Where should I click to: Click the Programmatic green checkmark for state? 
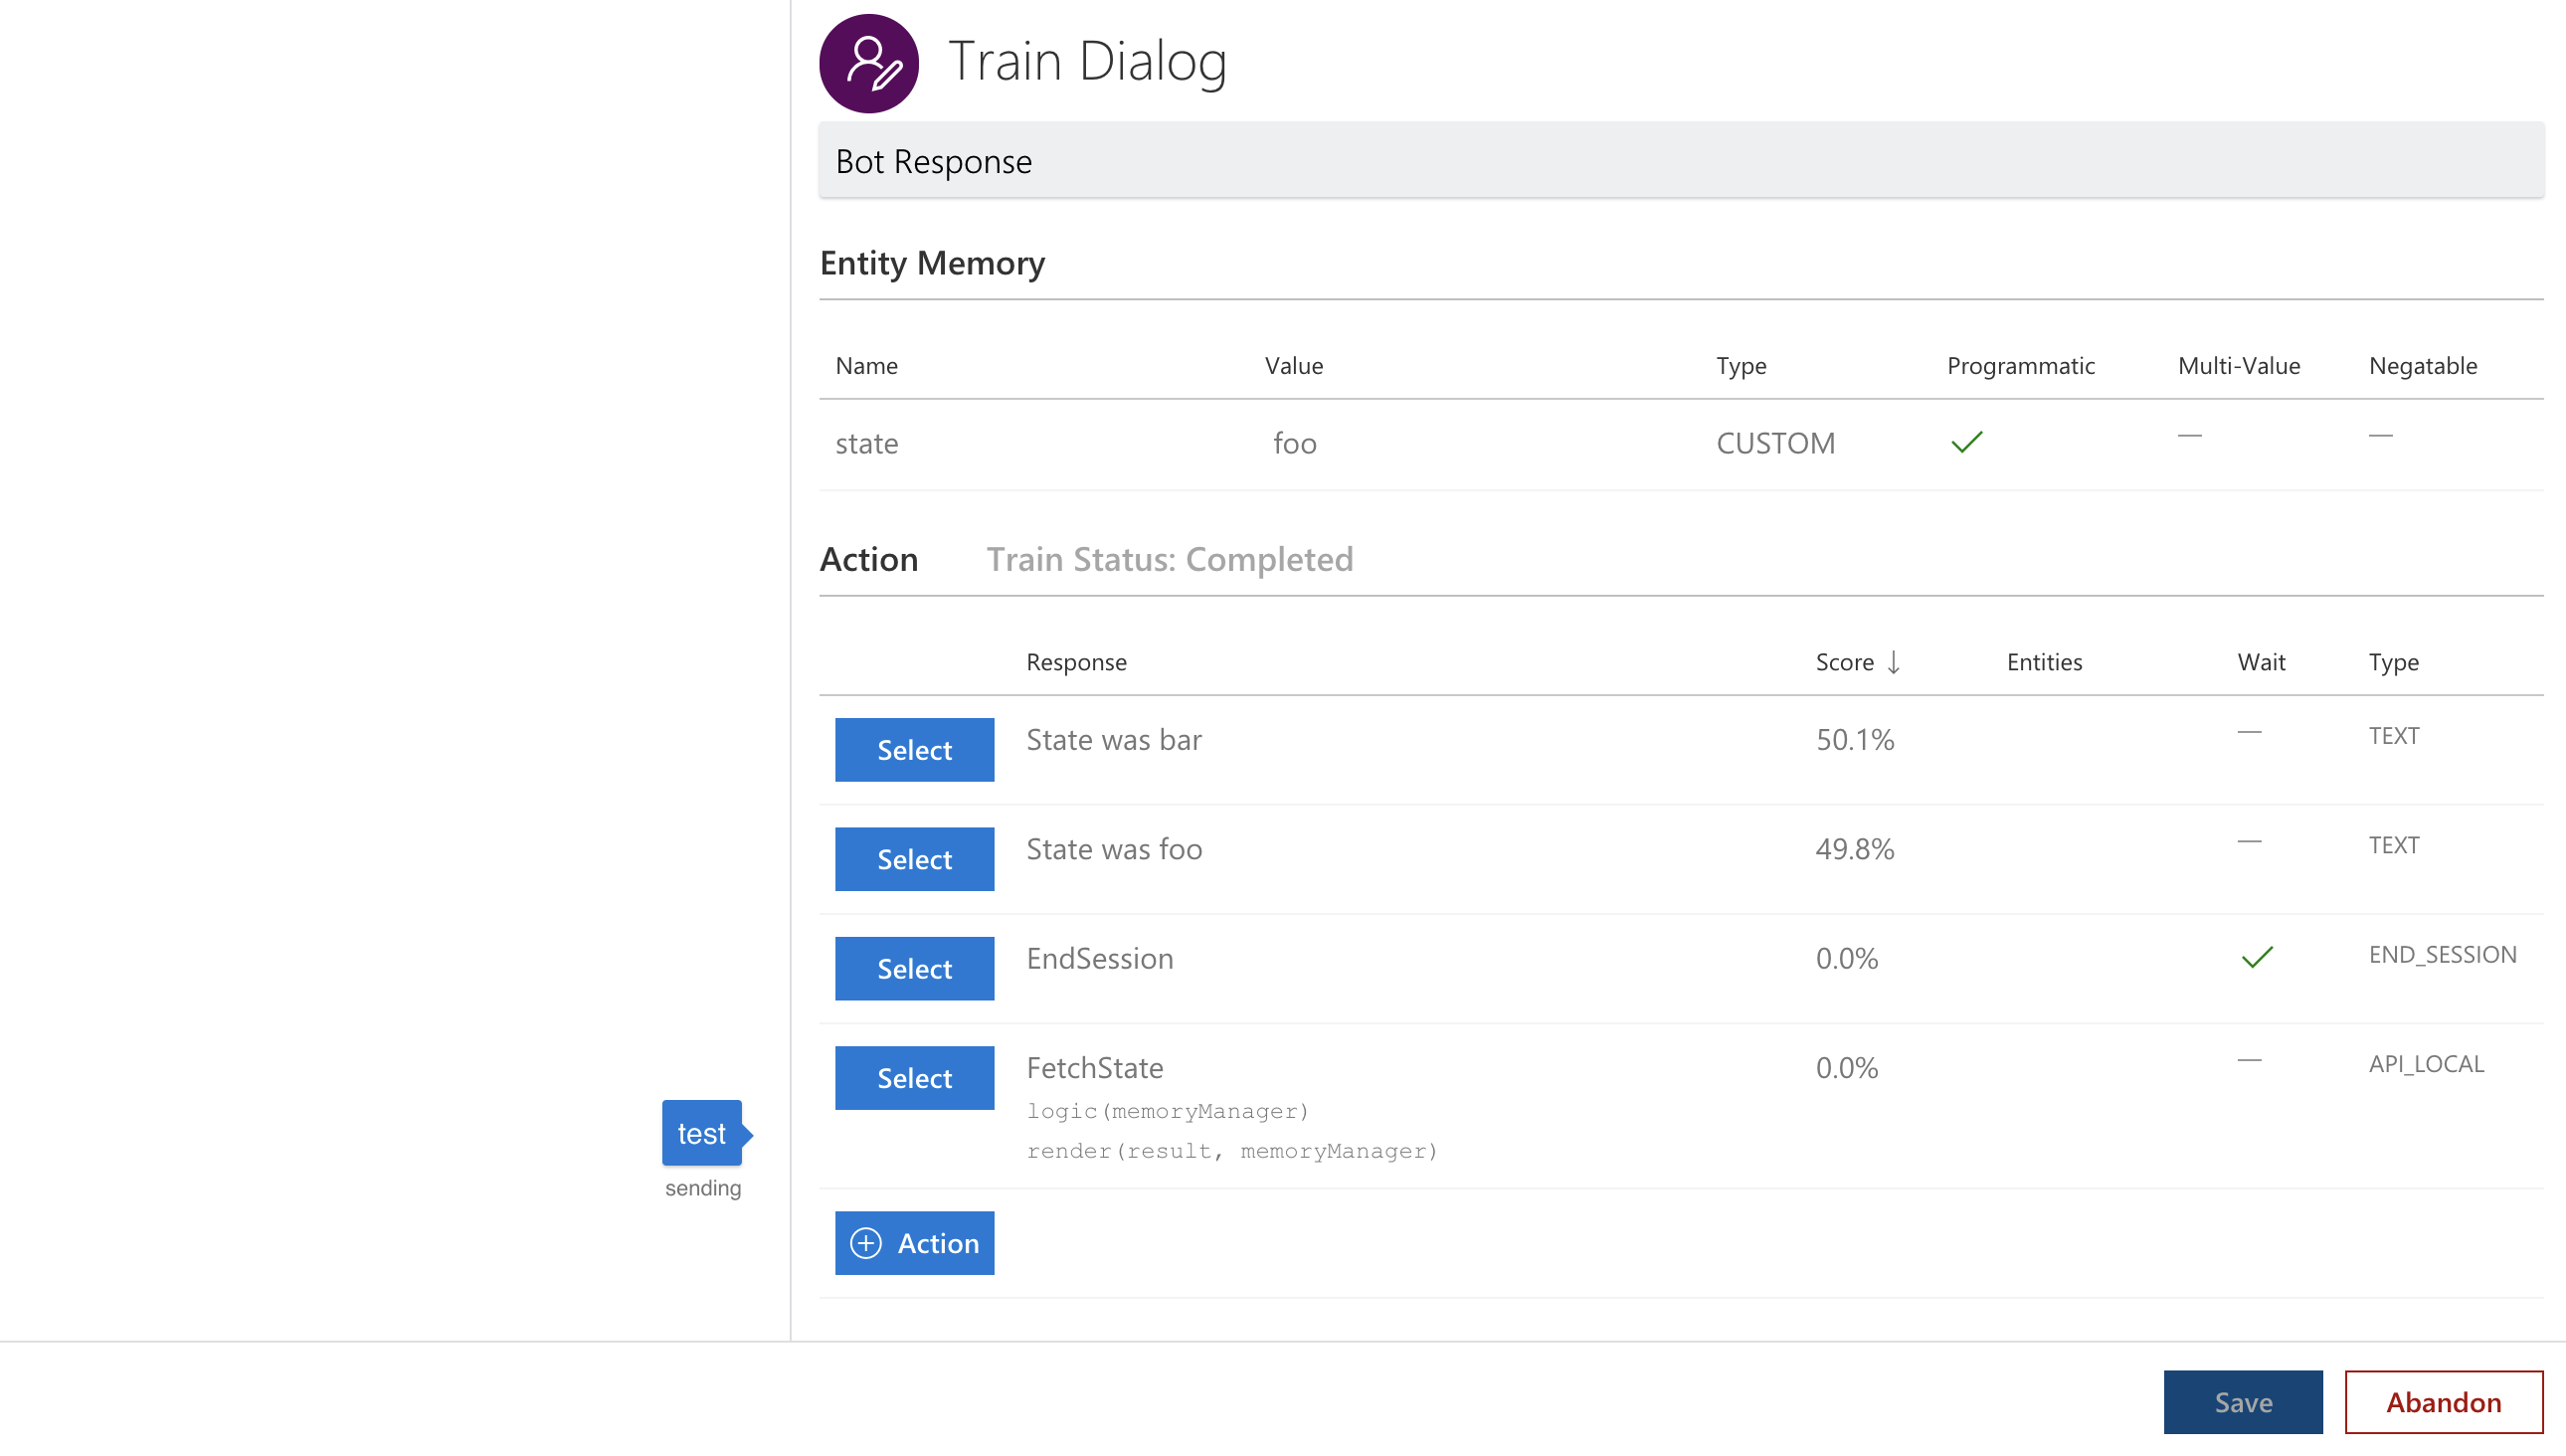coord(1966,442)
